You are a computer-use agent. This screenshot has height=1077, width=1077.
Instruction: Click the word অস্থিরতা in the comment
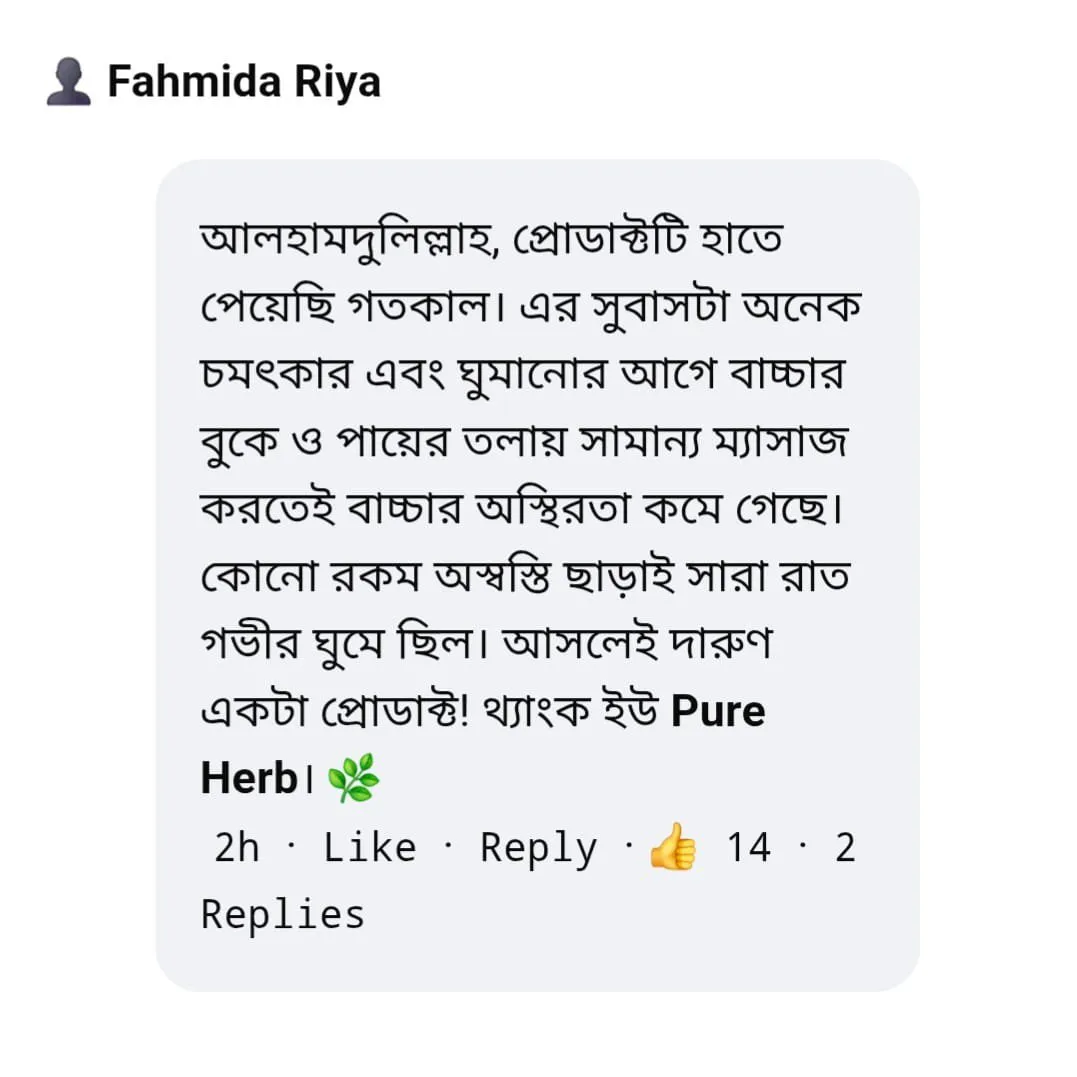[553, 509]
